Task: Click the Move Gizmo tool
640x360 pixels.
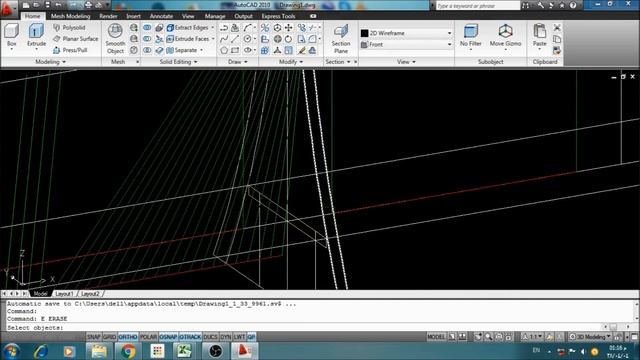Action: [505, 36]
